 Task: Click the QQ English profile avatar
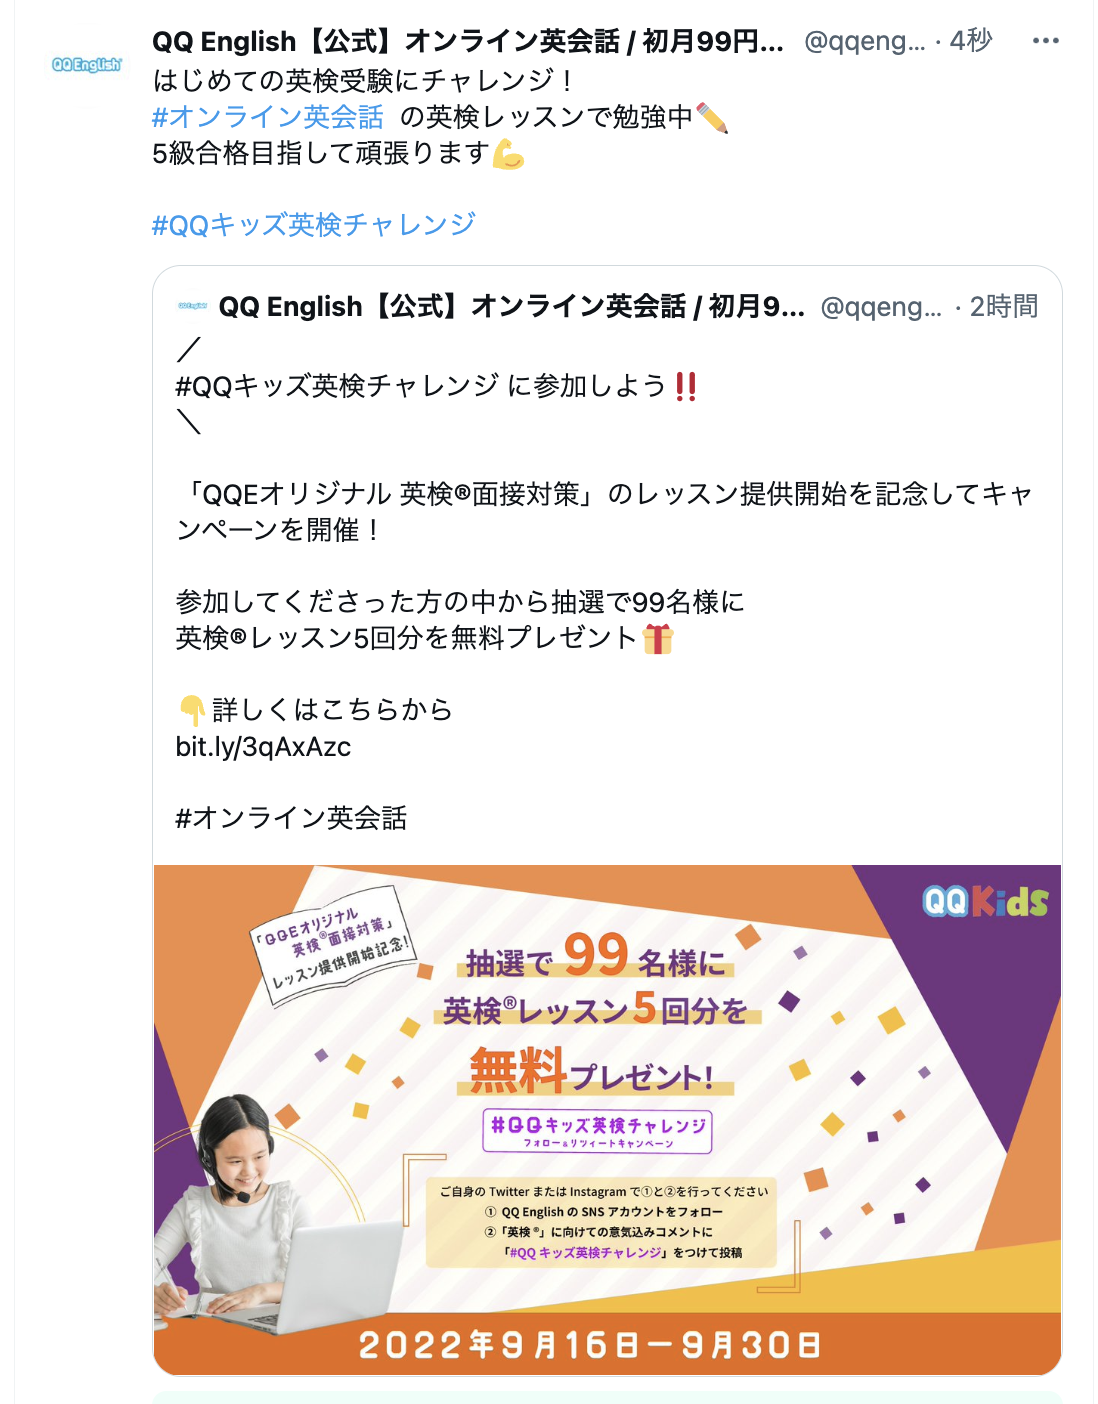pos(87,65)
